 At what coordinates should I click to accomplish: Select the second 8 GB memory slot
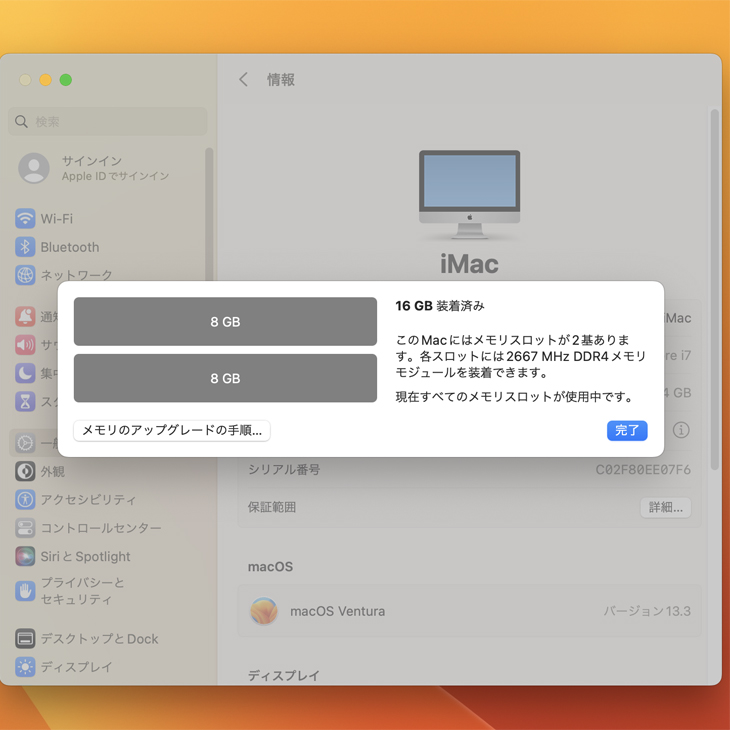pos(225,378)
